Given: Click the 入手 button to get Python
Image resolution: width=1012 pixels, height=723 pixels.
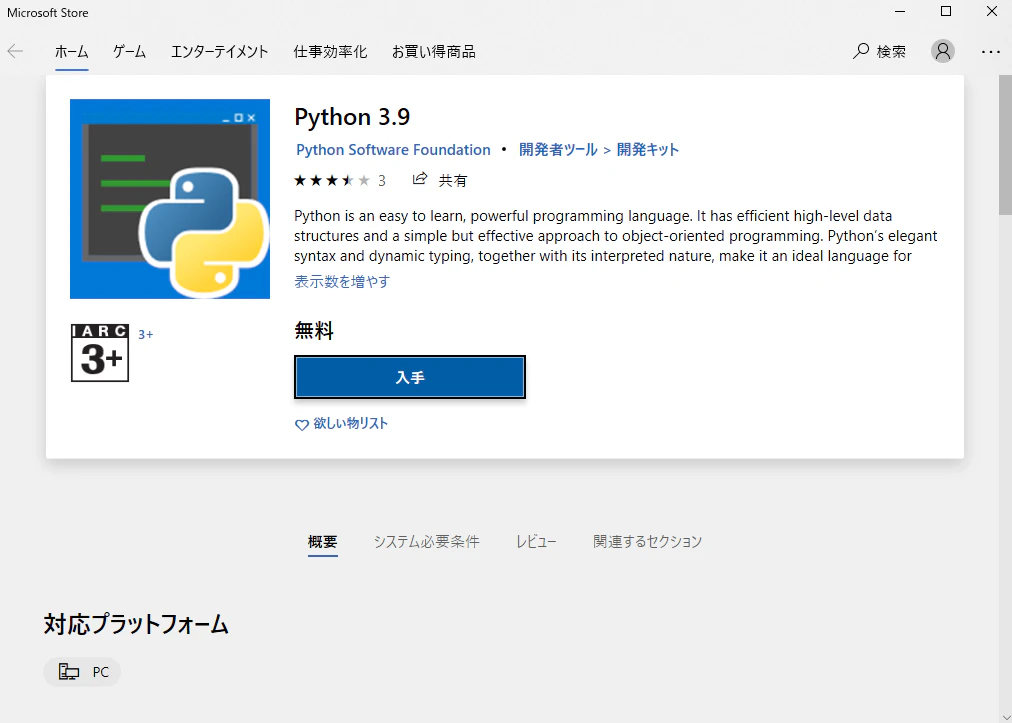Looking at the screenshot, I should click(410, 377).
